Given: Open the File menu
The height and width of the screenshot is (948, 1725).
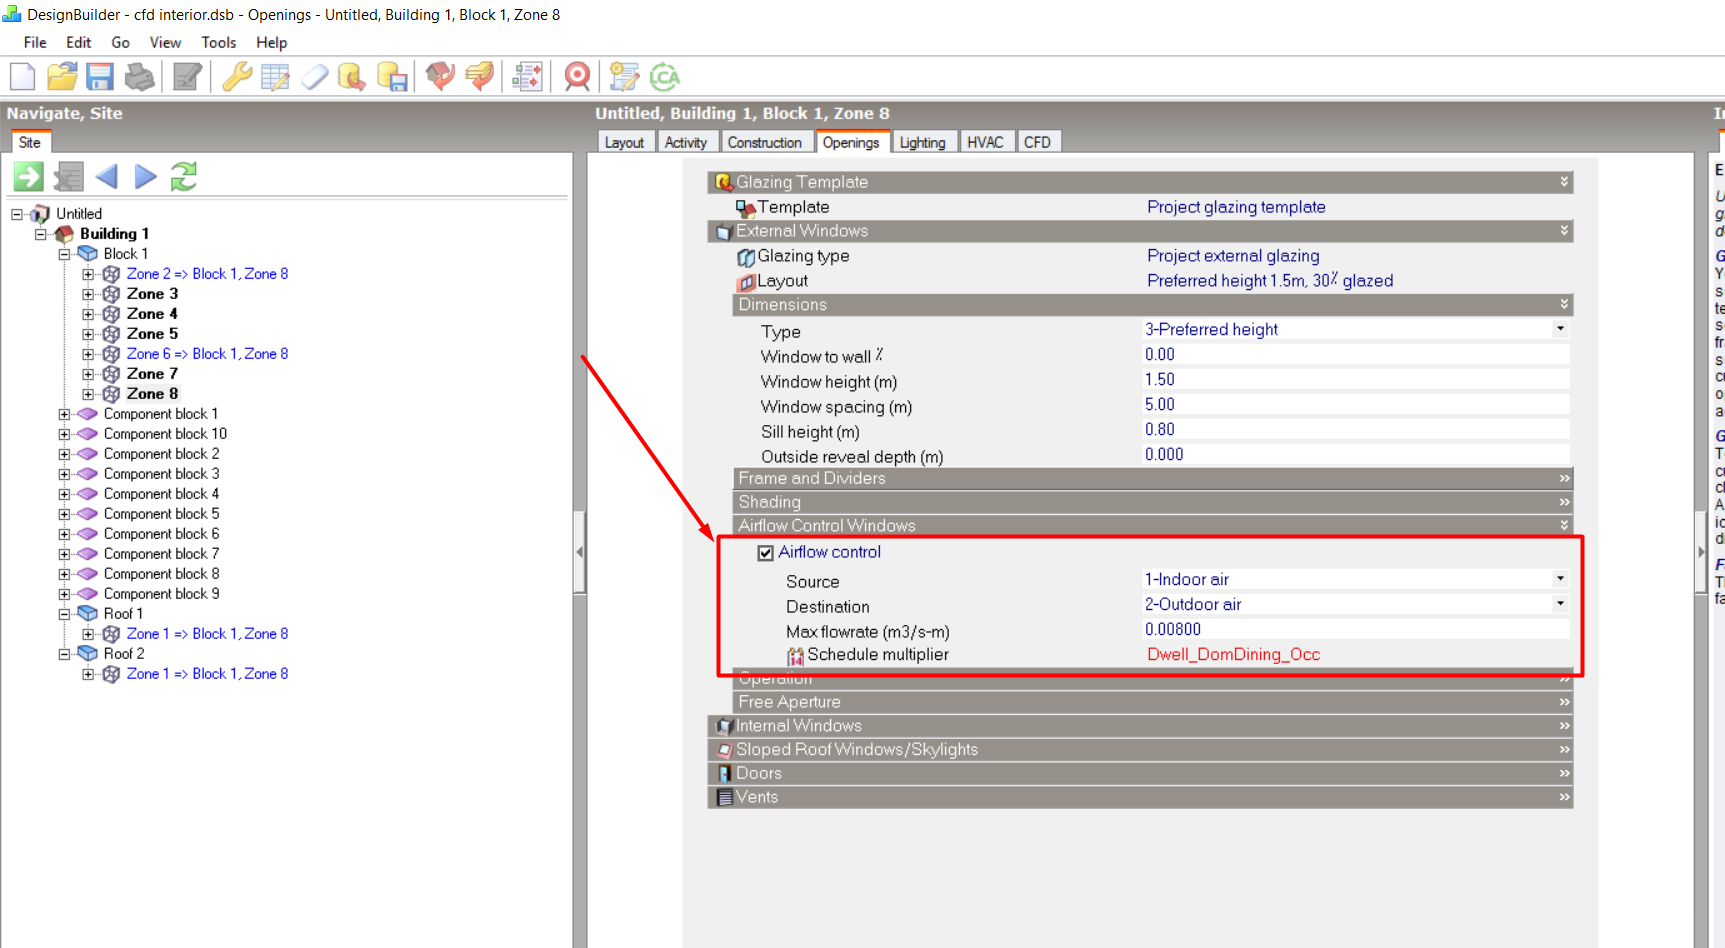Looking at the screenshot, I should pos(35,43).
